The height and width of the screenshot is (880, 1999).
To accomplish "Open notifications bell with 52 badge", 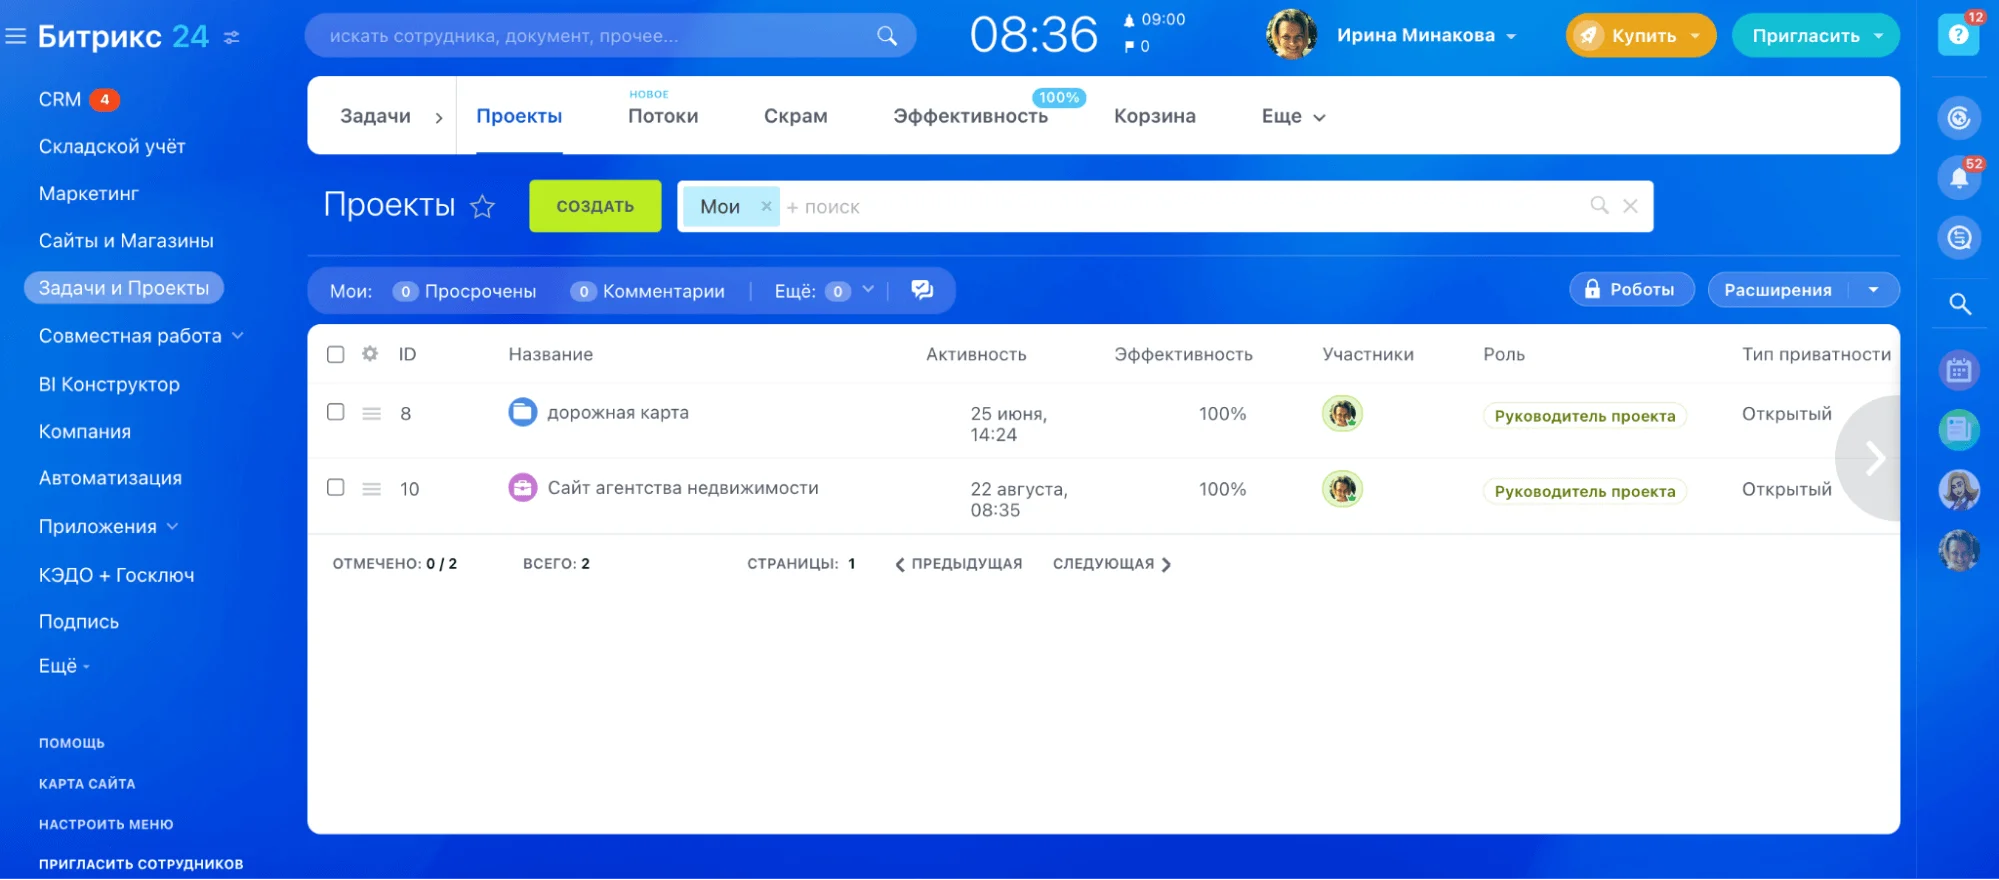I will pos(1959,178).
